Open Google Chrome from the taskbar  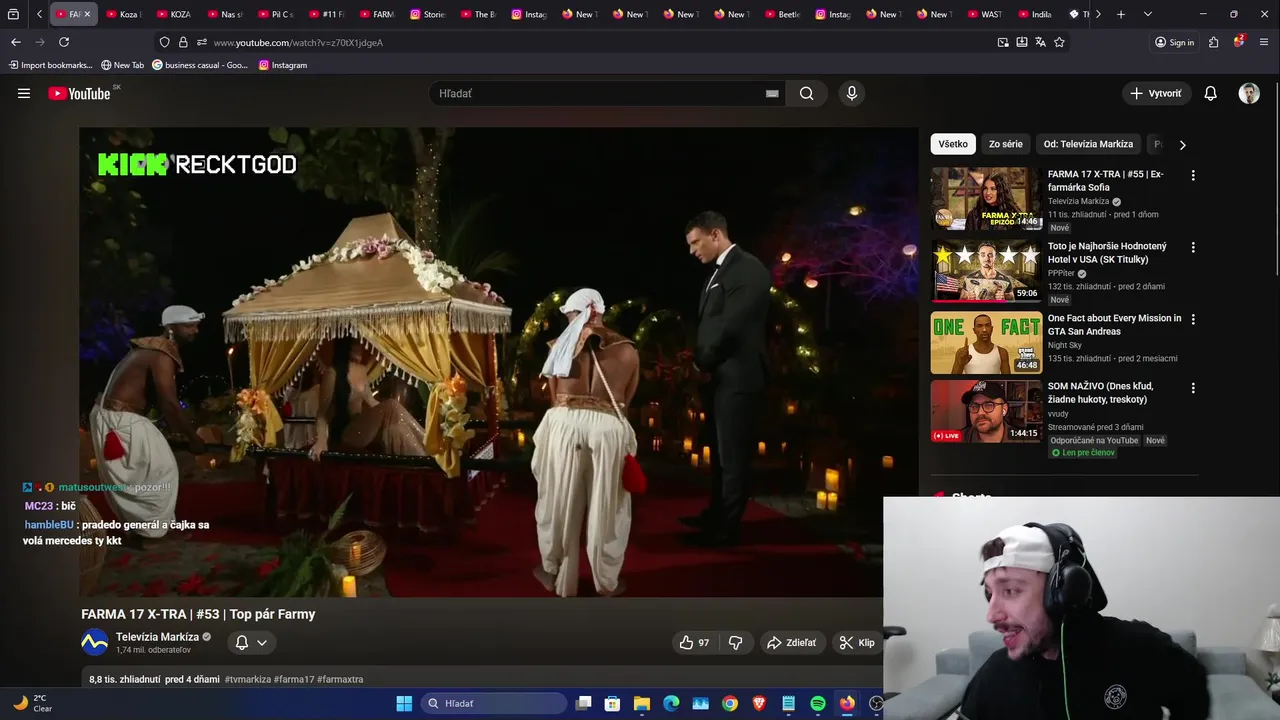pos(730,703)
